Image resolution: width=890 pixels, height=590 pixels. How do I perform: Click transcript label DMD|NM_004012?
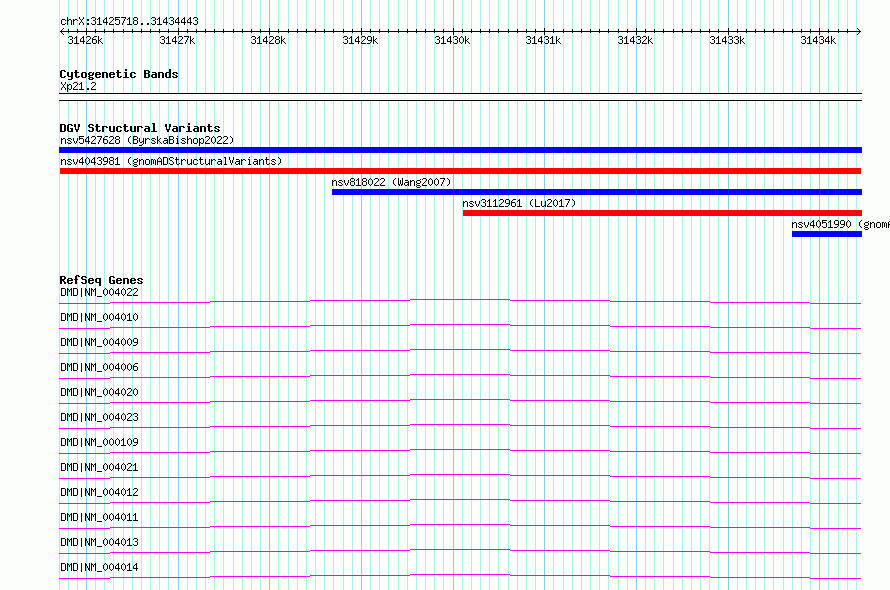(x=99, y=492)
